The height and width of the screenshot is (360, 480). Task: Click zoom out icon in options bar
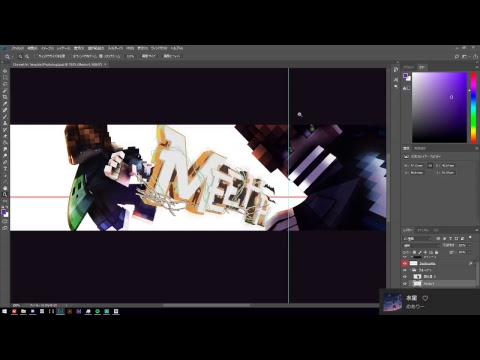27,56
